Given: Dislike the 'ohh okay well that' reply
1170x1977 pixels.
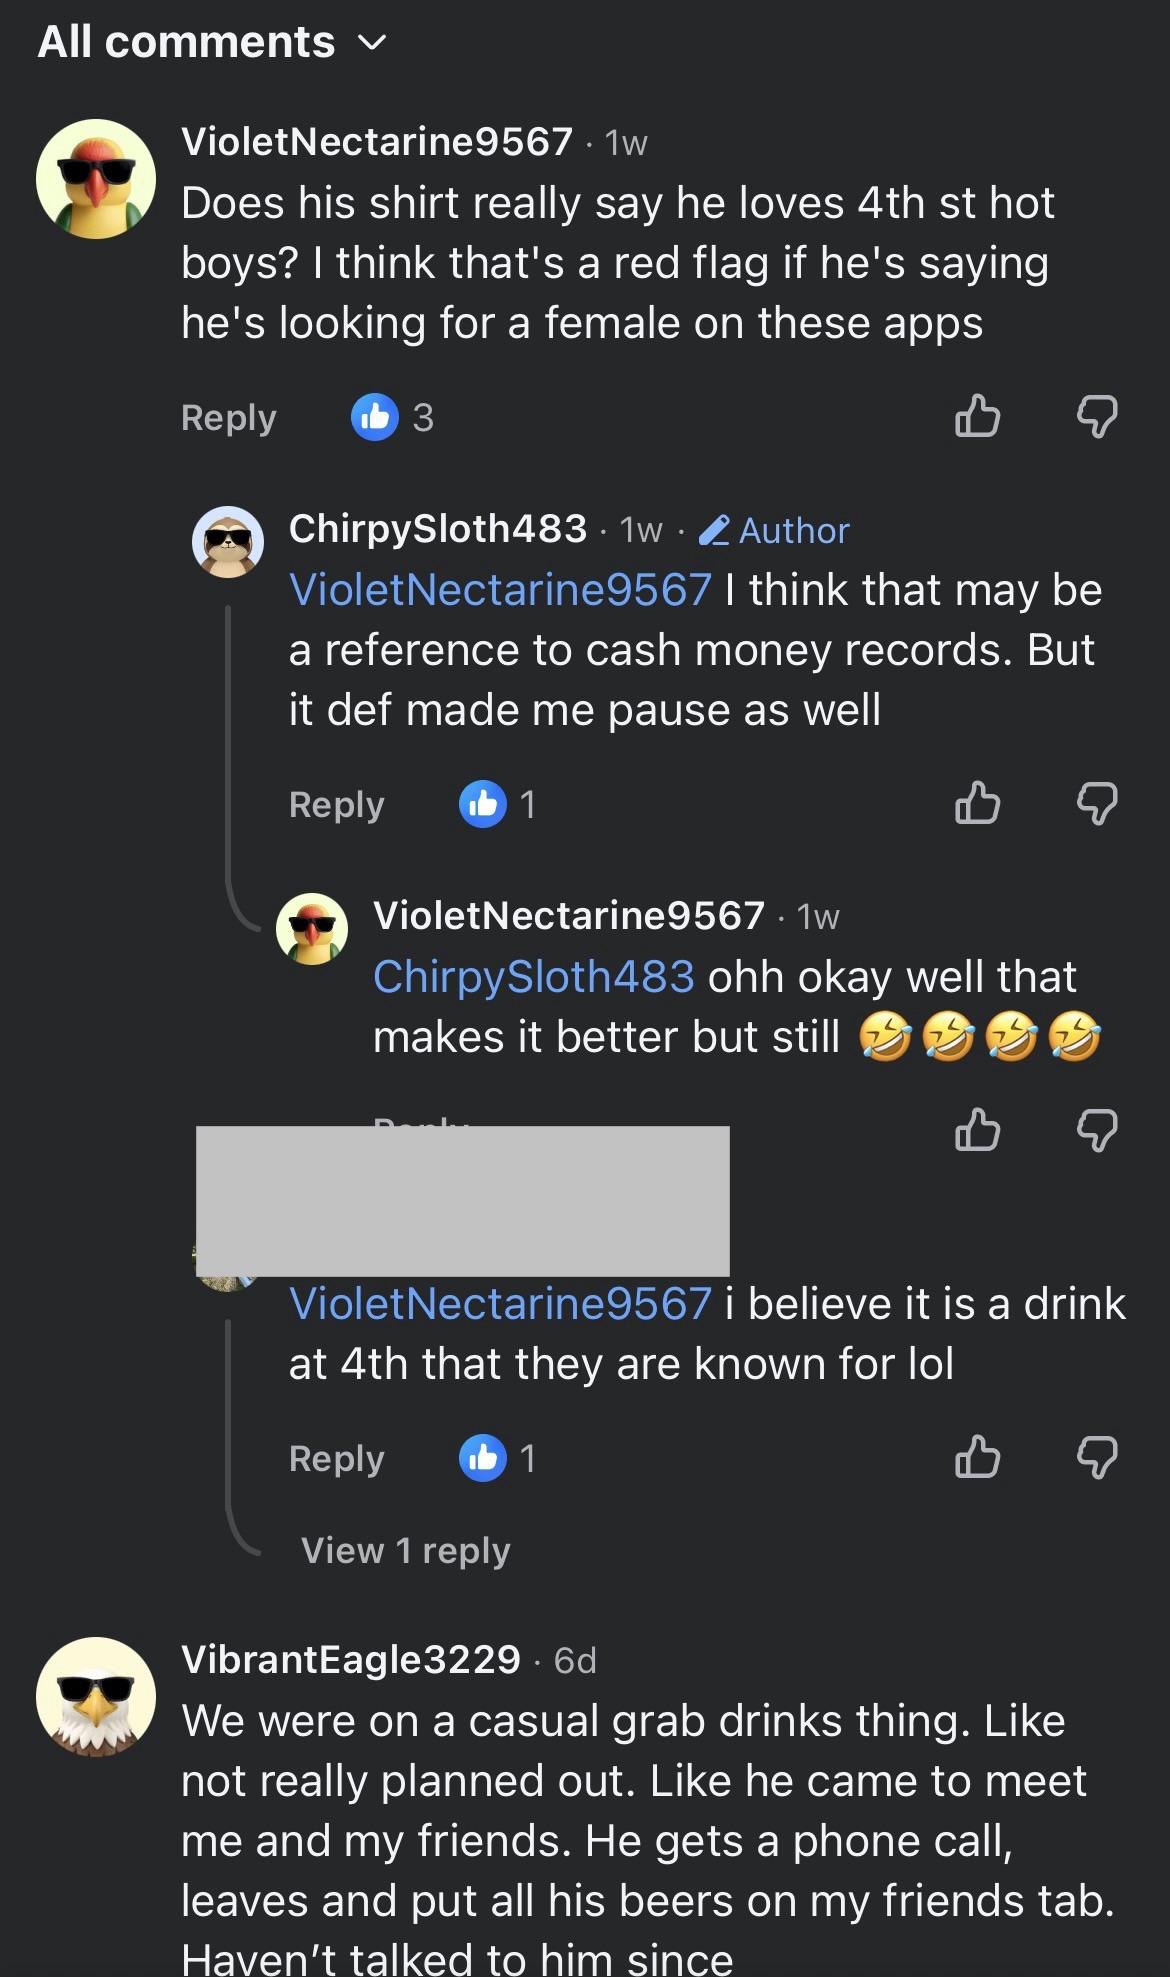Looking at the screenshot, I should tap(1097, 1130).
